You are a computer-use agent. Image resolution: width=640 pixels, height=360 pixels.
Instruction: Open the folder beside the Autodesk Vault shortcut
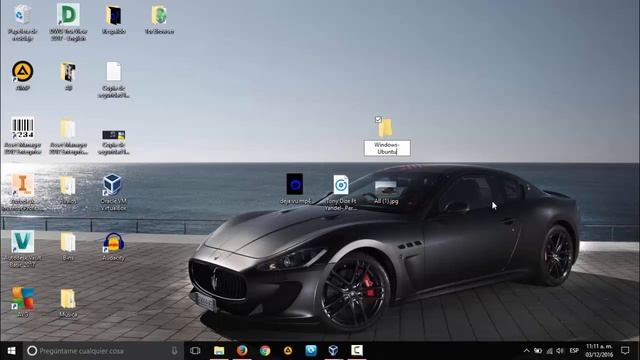pyautogui.click(x=68, y=242)
